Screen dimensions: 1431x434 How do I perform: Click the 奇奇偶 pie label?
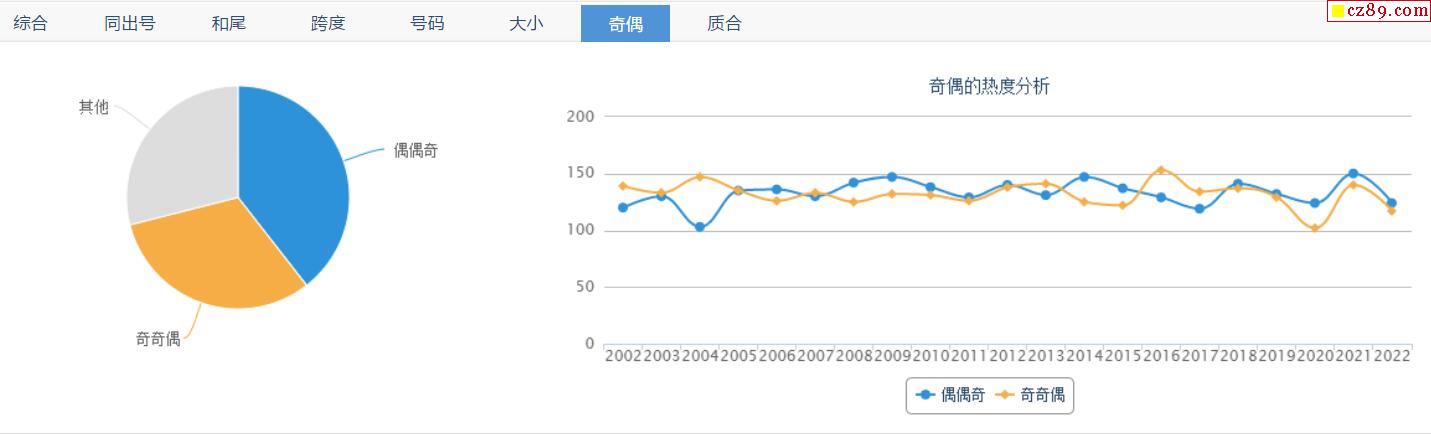tap(158, 339)
